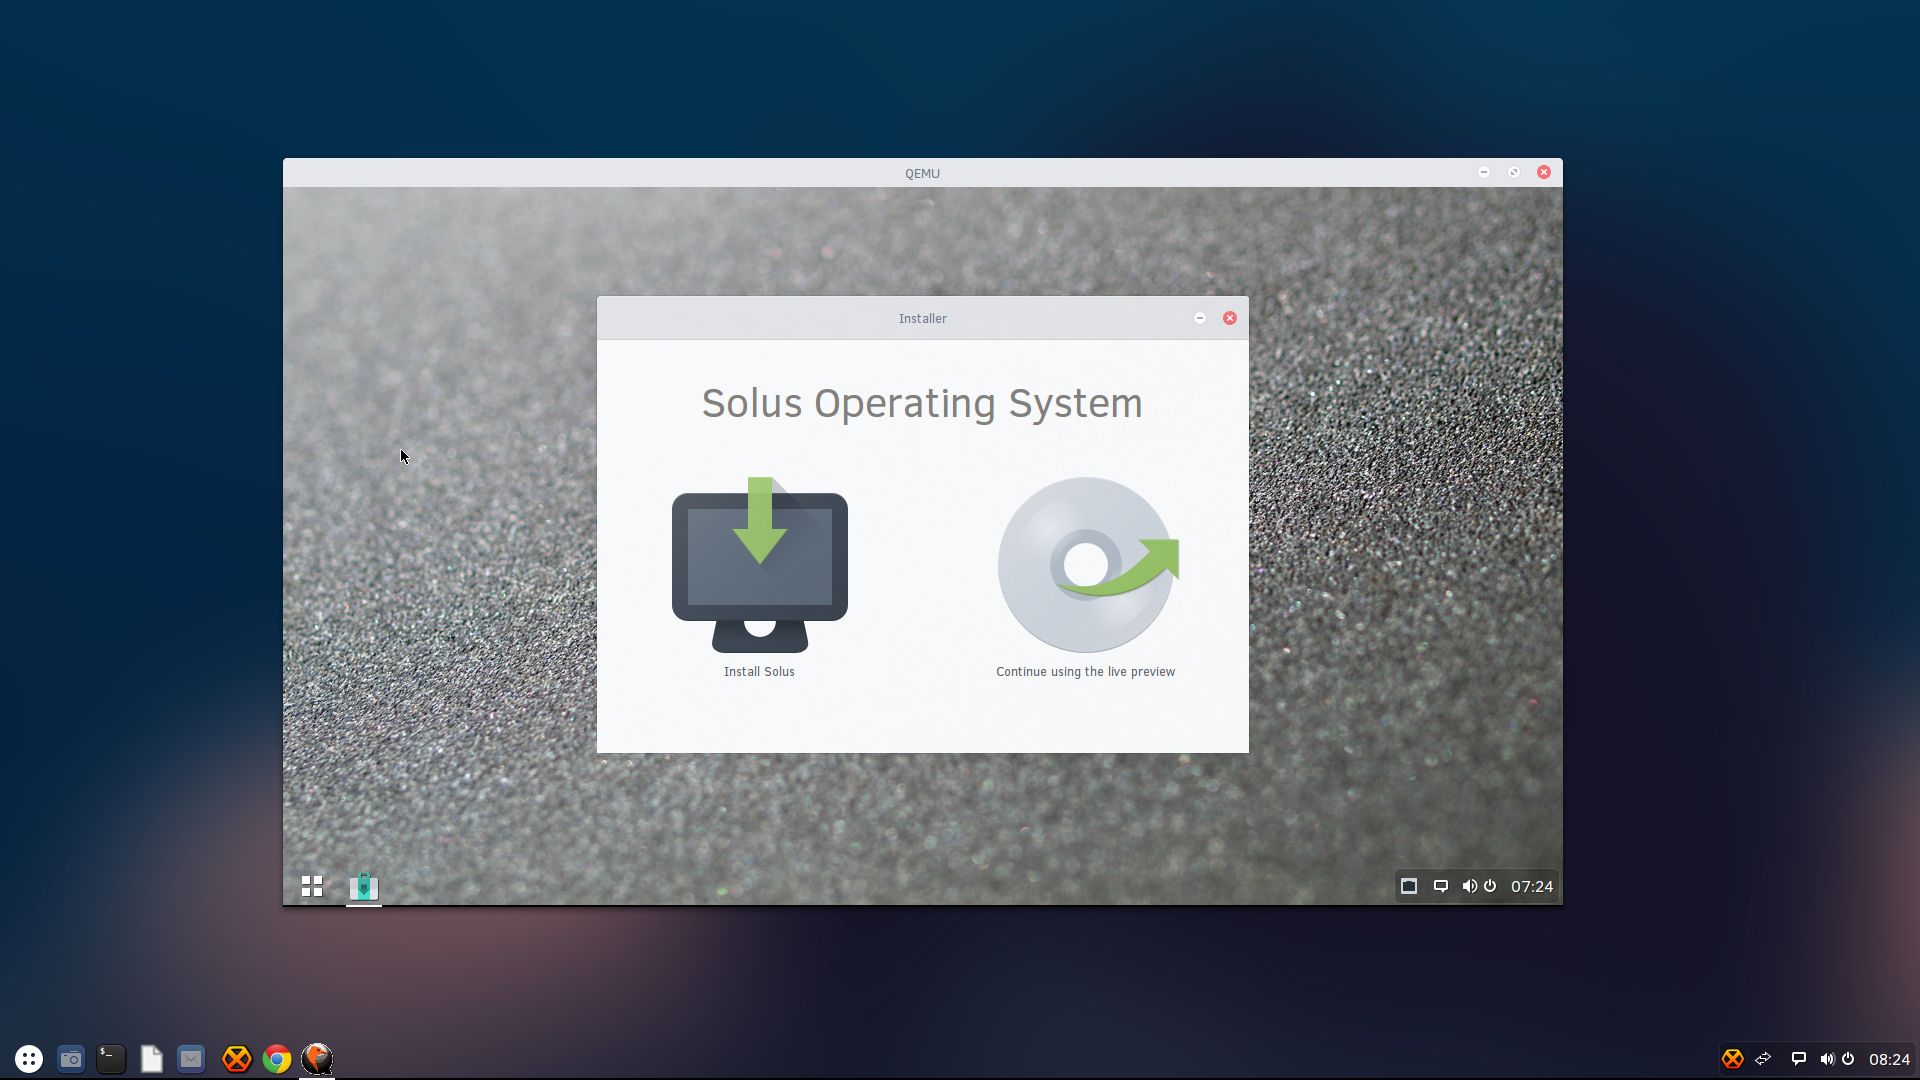The width and height of the screenshot is (1920, 1080).
Task: Open the mail client envelope icon
Action: [x=191, y=1059]
